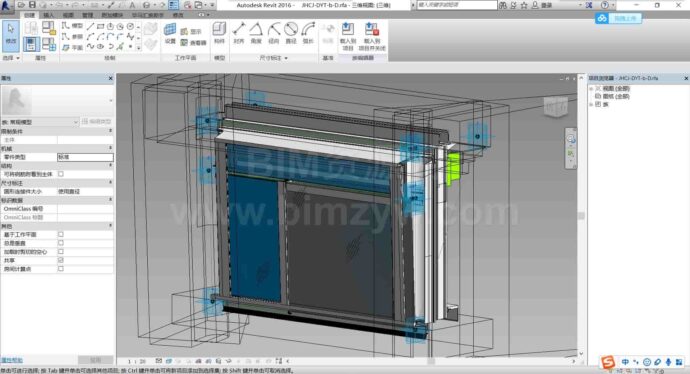
Task: Select the Modify arrow tool
Action: coord(11,34)
